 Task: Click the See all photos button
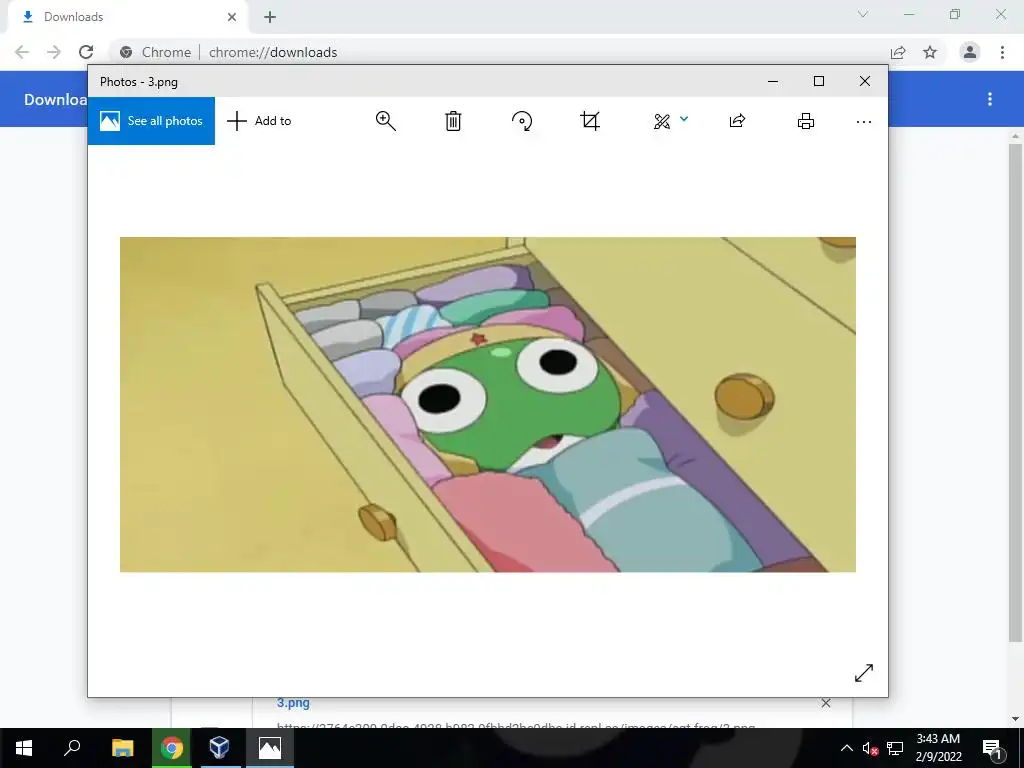click(151, 121)
